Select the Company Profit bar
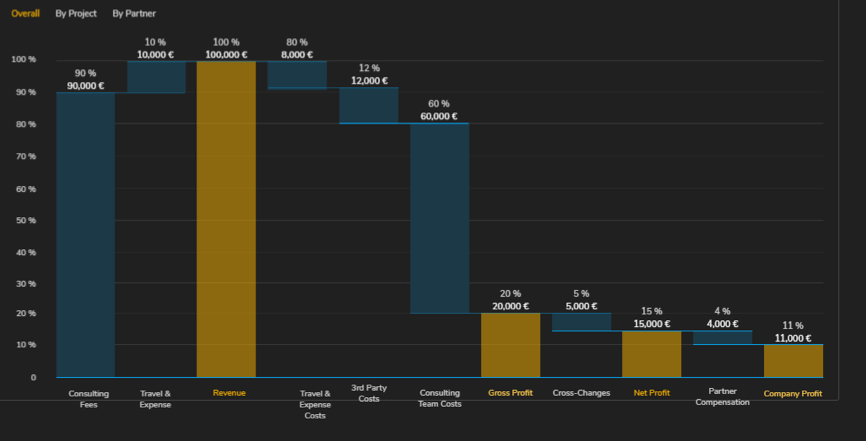The width and height of the screenshot is (866, 441). [x=793, y=361]
